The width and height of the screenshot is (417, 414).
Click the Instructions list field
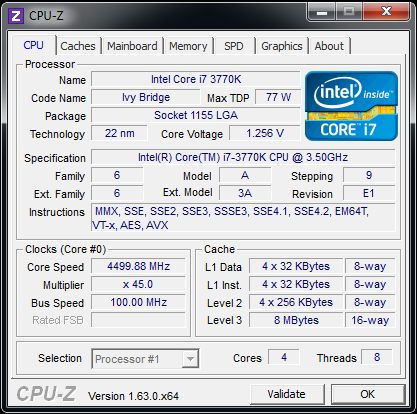[243, 218]
